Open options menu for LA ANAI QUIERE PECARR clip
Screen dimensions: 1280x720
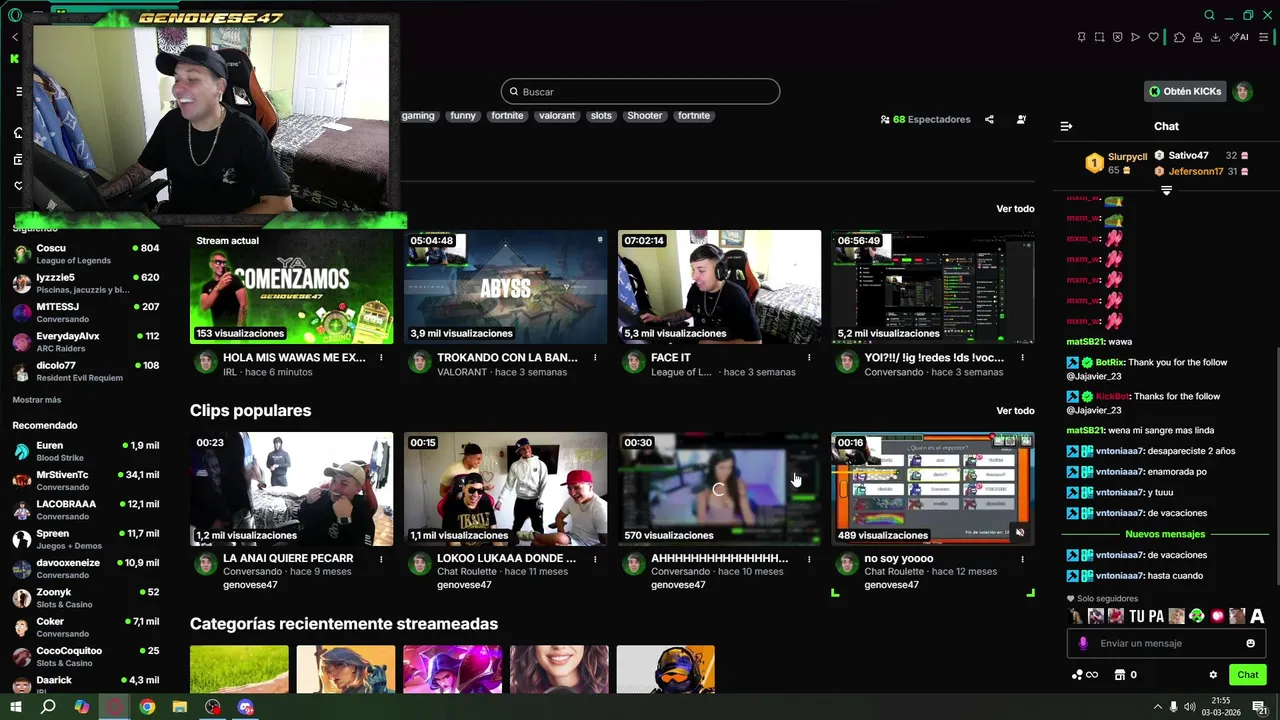381,559
